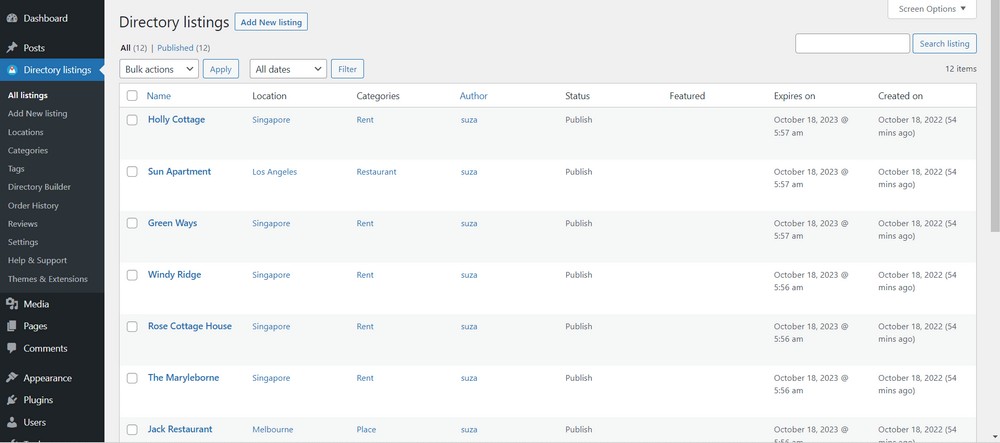
Task: Open Directory Builder submenu item
Action: pos(39,187)
